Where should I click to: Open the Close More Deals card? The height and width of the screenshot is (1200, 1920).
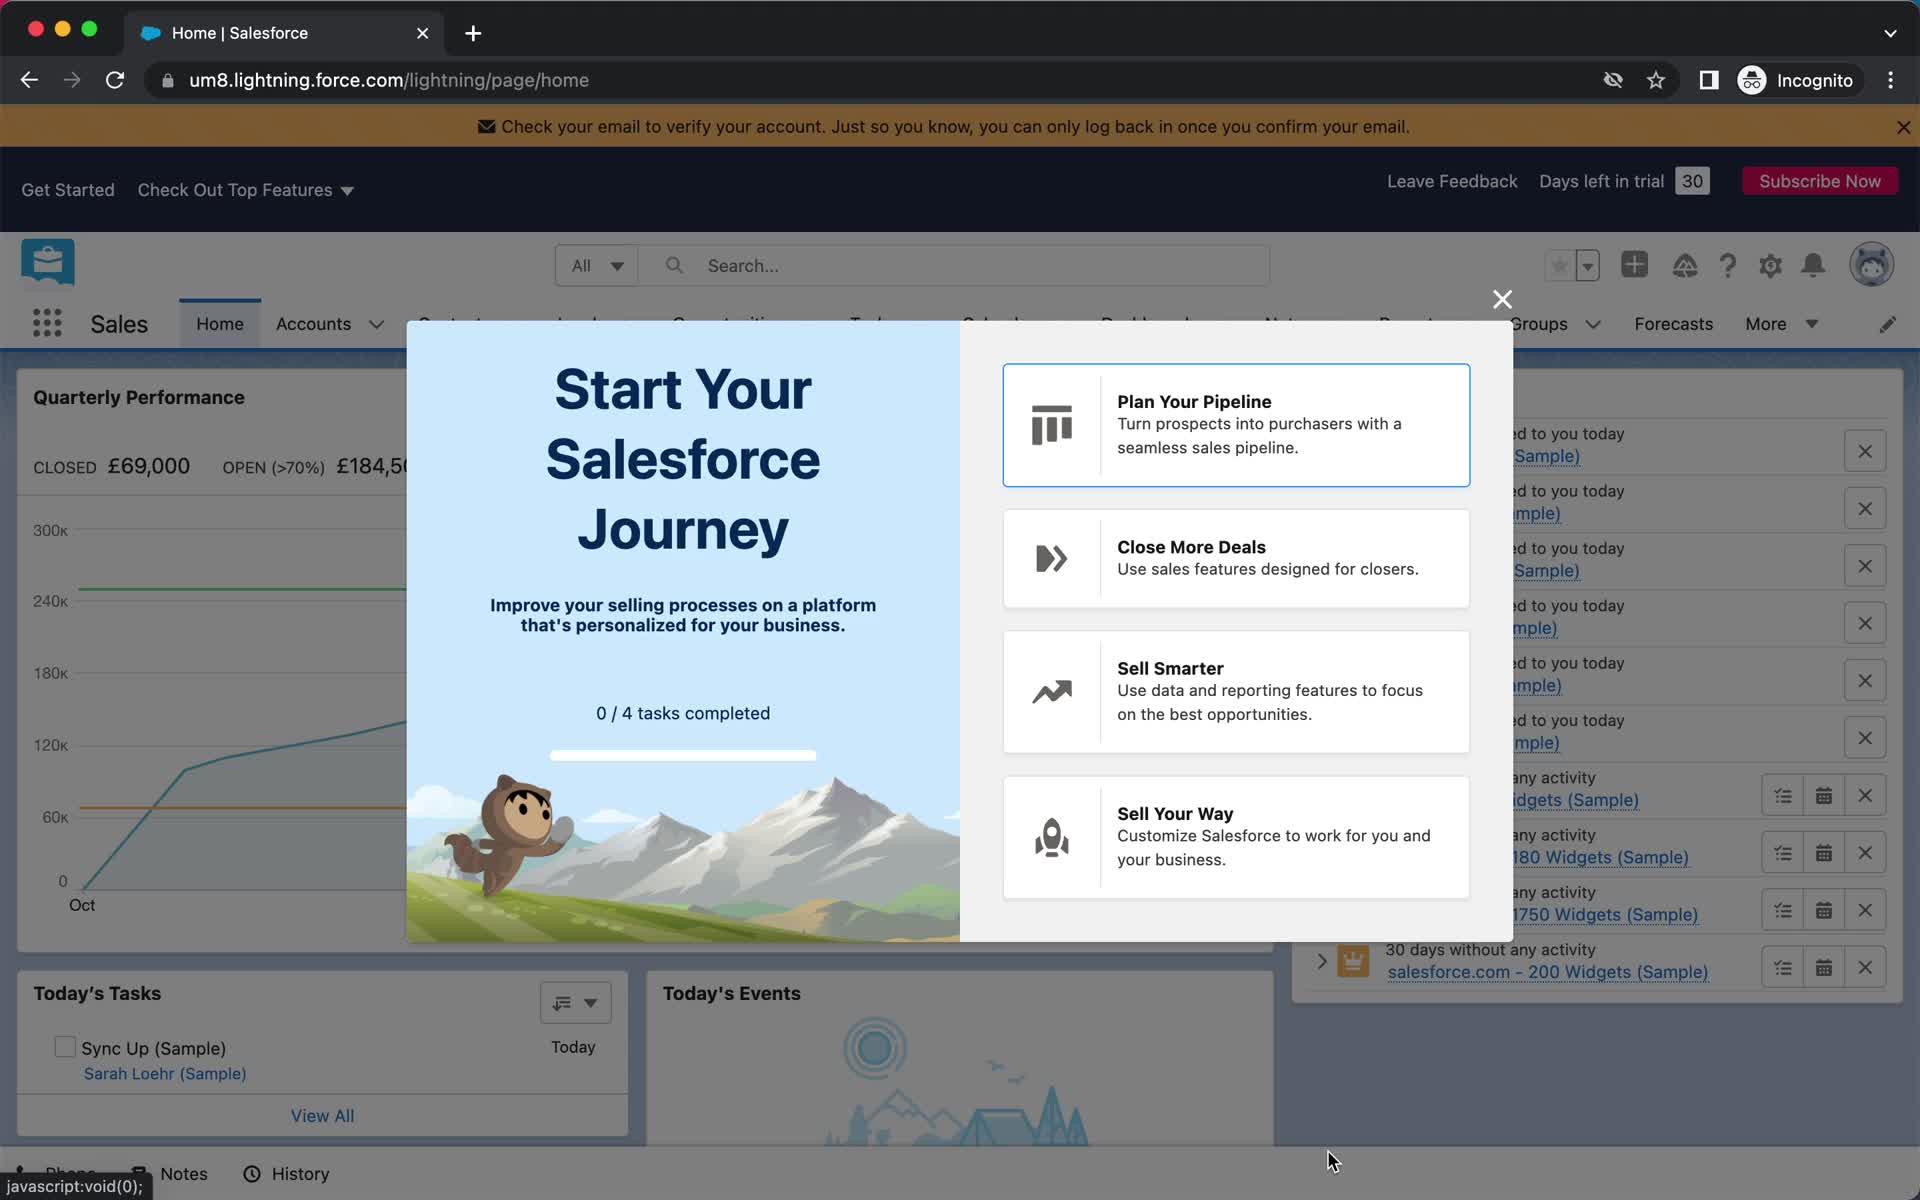coord(1236,558)
